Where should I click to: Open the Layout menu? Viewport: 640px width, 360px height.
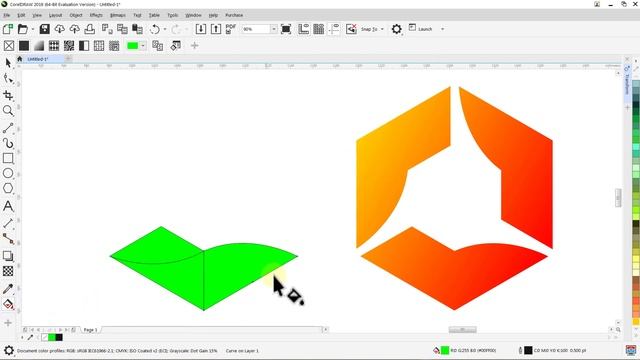click(55, 15)
